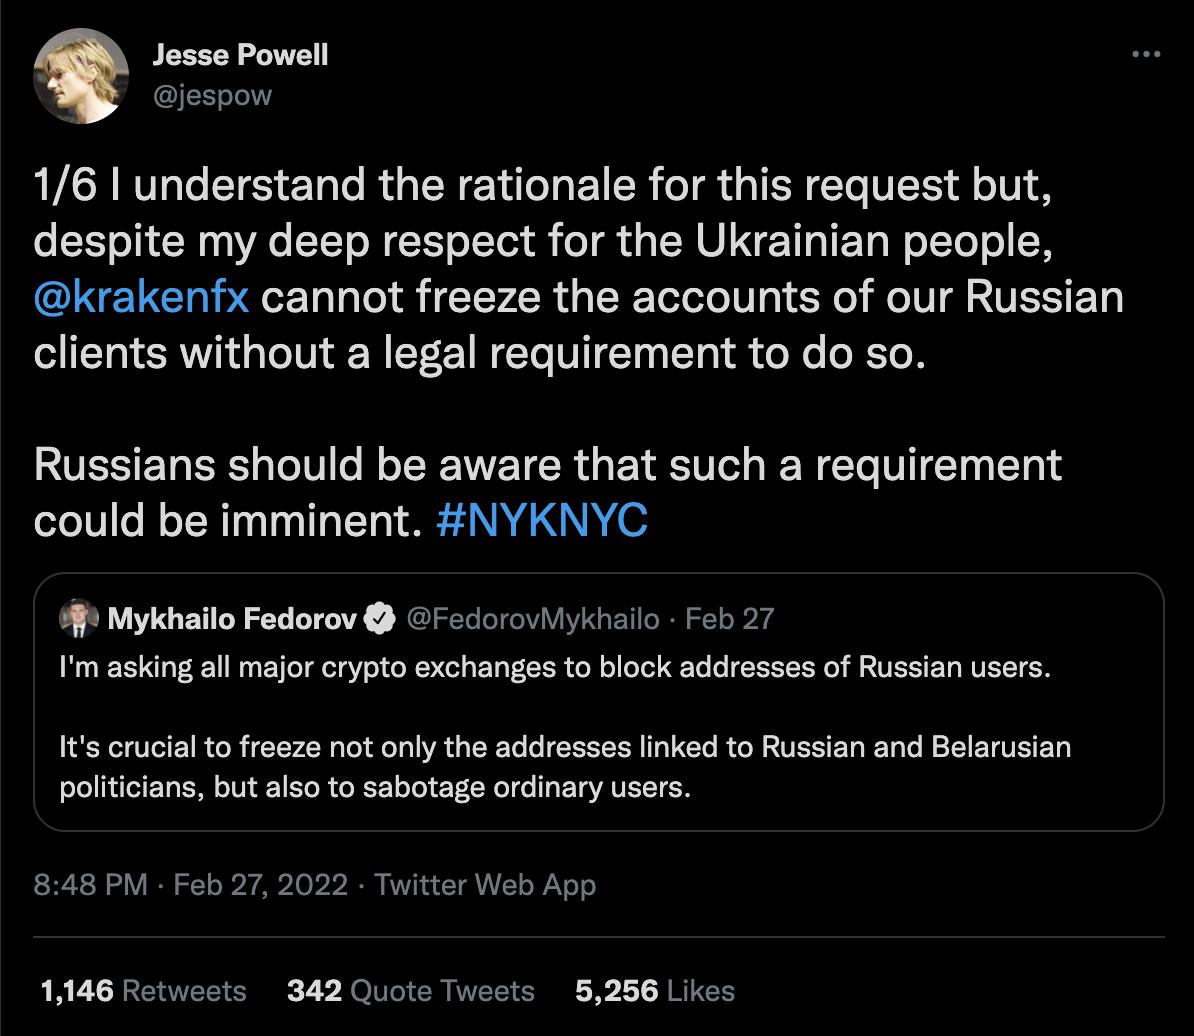
Task: Click Jesse Powell's profile avatar
Action: (81, 76)
